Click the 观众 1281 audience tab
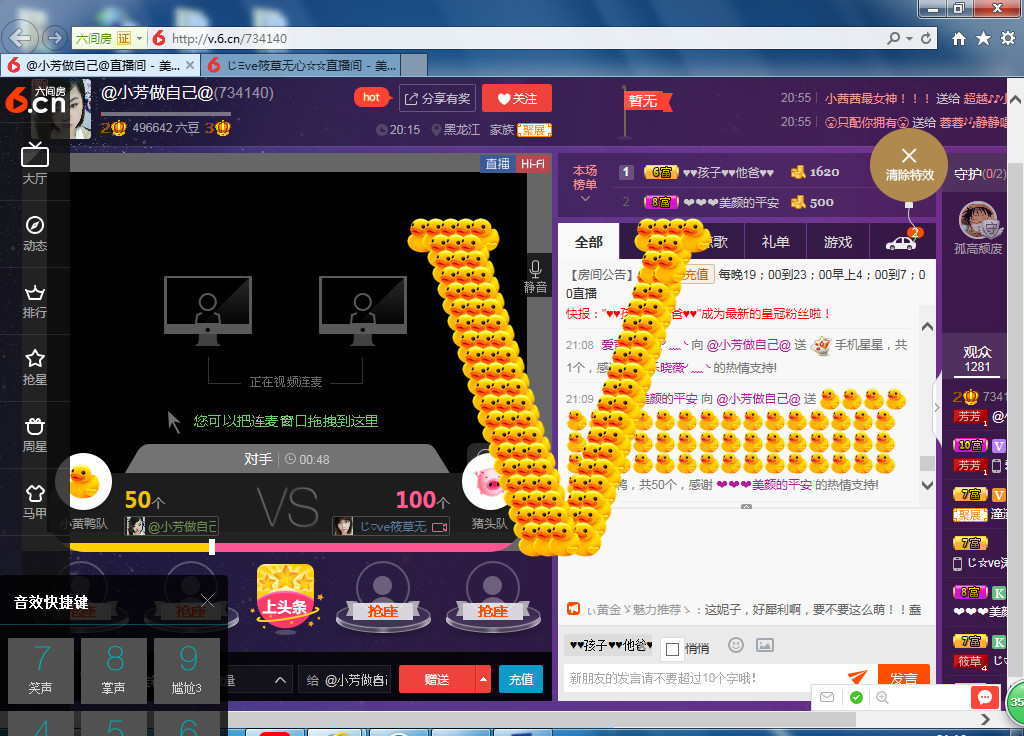 coord(977,359)
